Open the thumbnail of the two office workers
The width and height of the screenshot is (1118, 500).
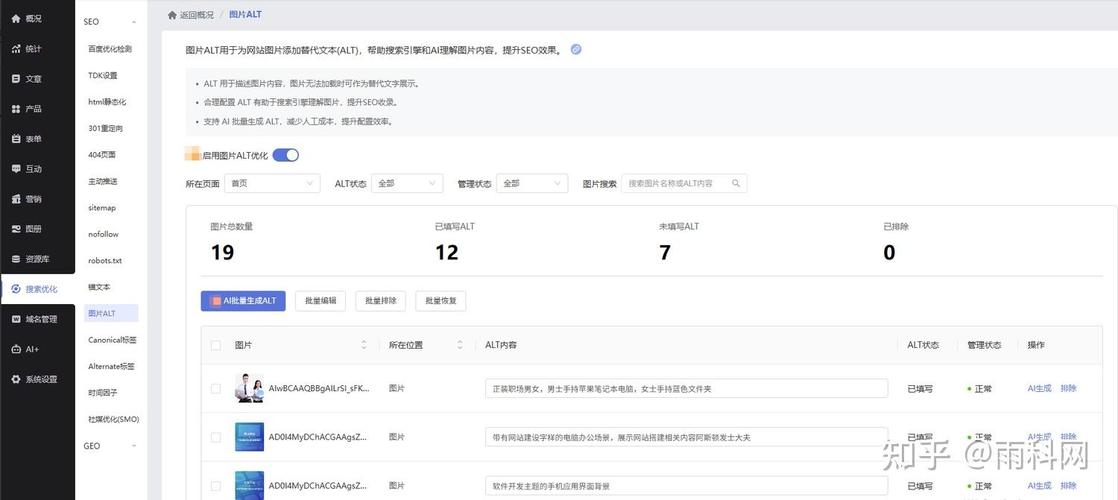[249, 389]
